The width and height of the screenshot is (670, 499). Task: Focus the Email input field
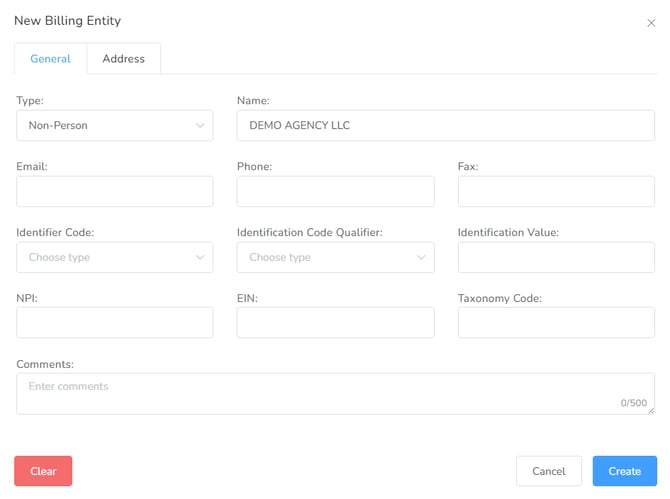click(x=114, y=191)
